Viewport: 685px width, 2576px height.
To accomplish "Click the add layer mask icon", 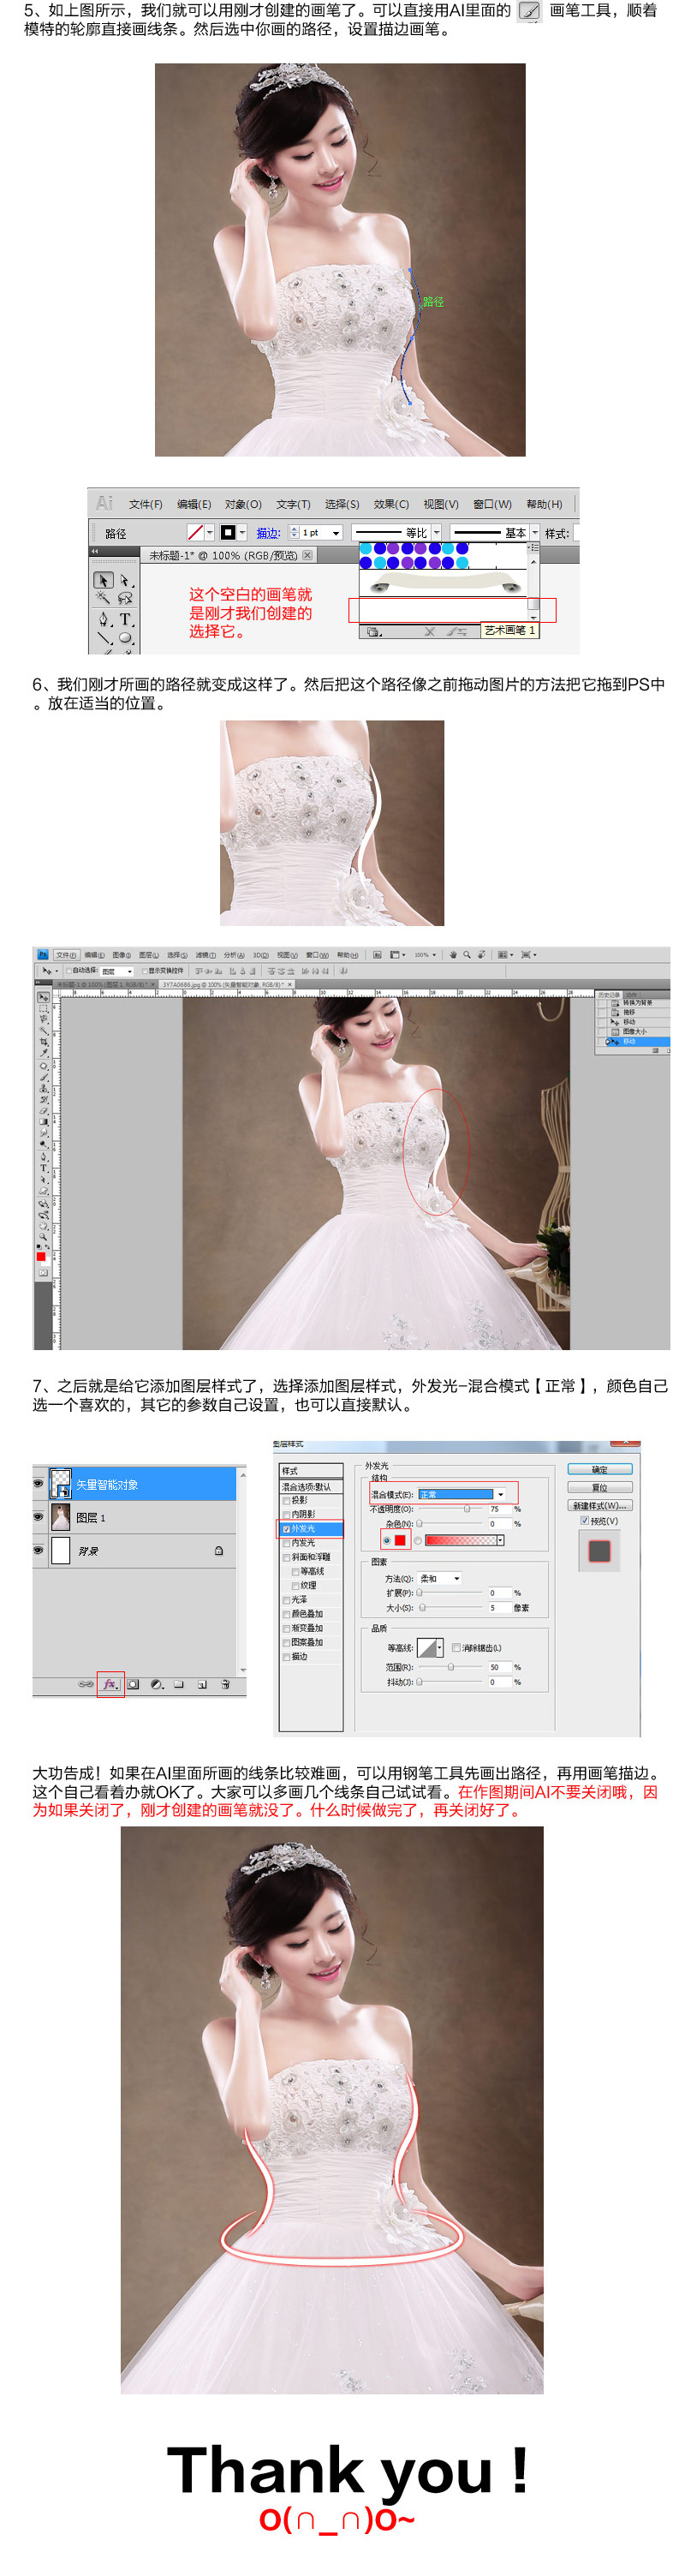I will (x=133, y=1684).
